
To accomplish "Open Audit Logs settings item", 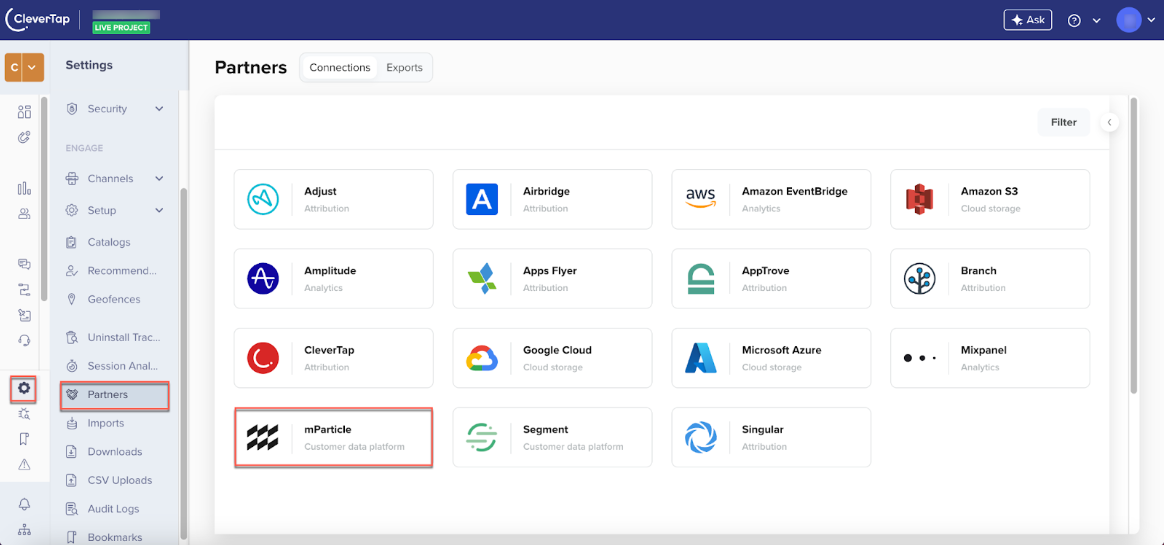I will [113, 509].
